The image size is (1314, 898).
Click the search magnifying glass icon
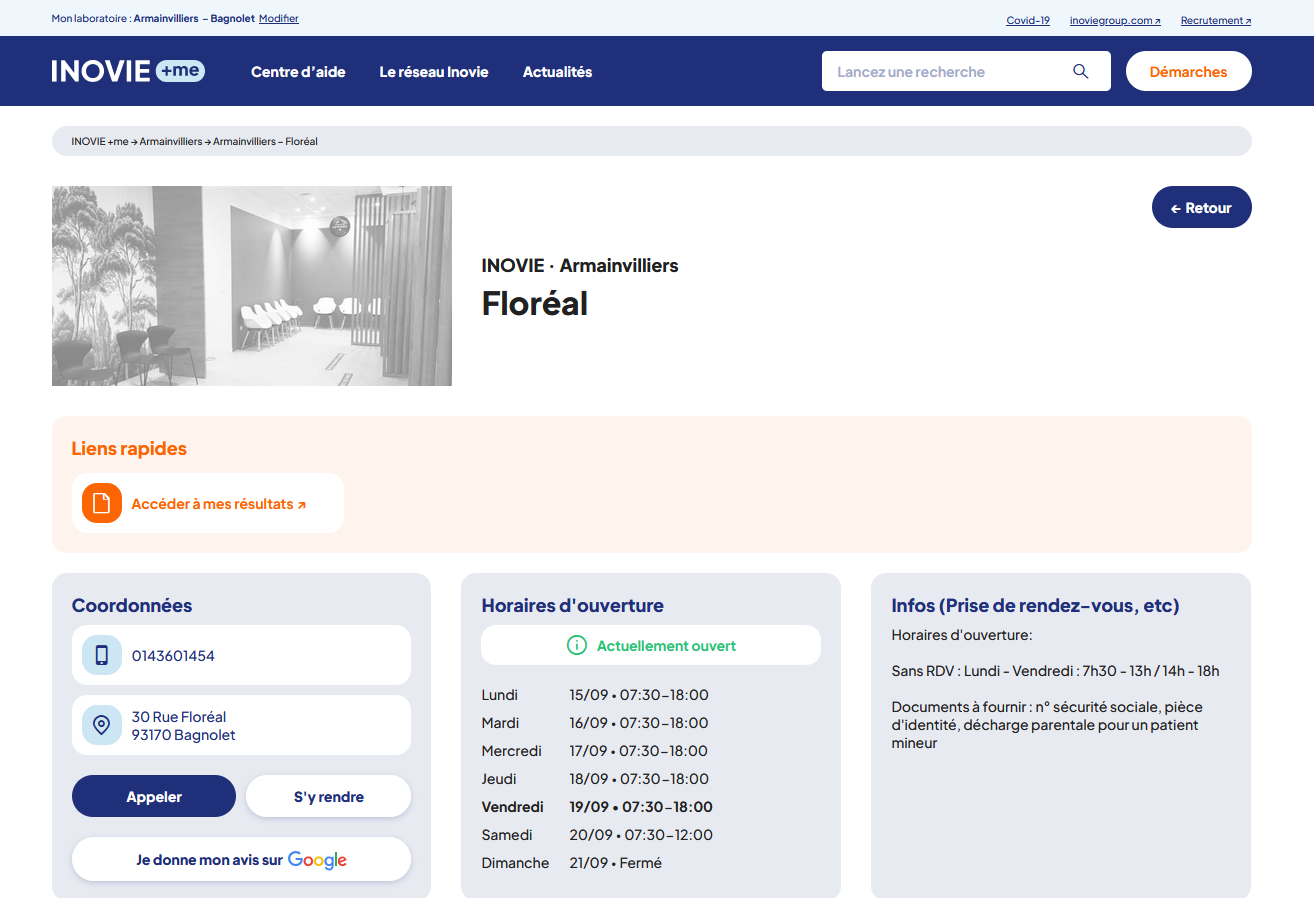[1080, 71]
